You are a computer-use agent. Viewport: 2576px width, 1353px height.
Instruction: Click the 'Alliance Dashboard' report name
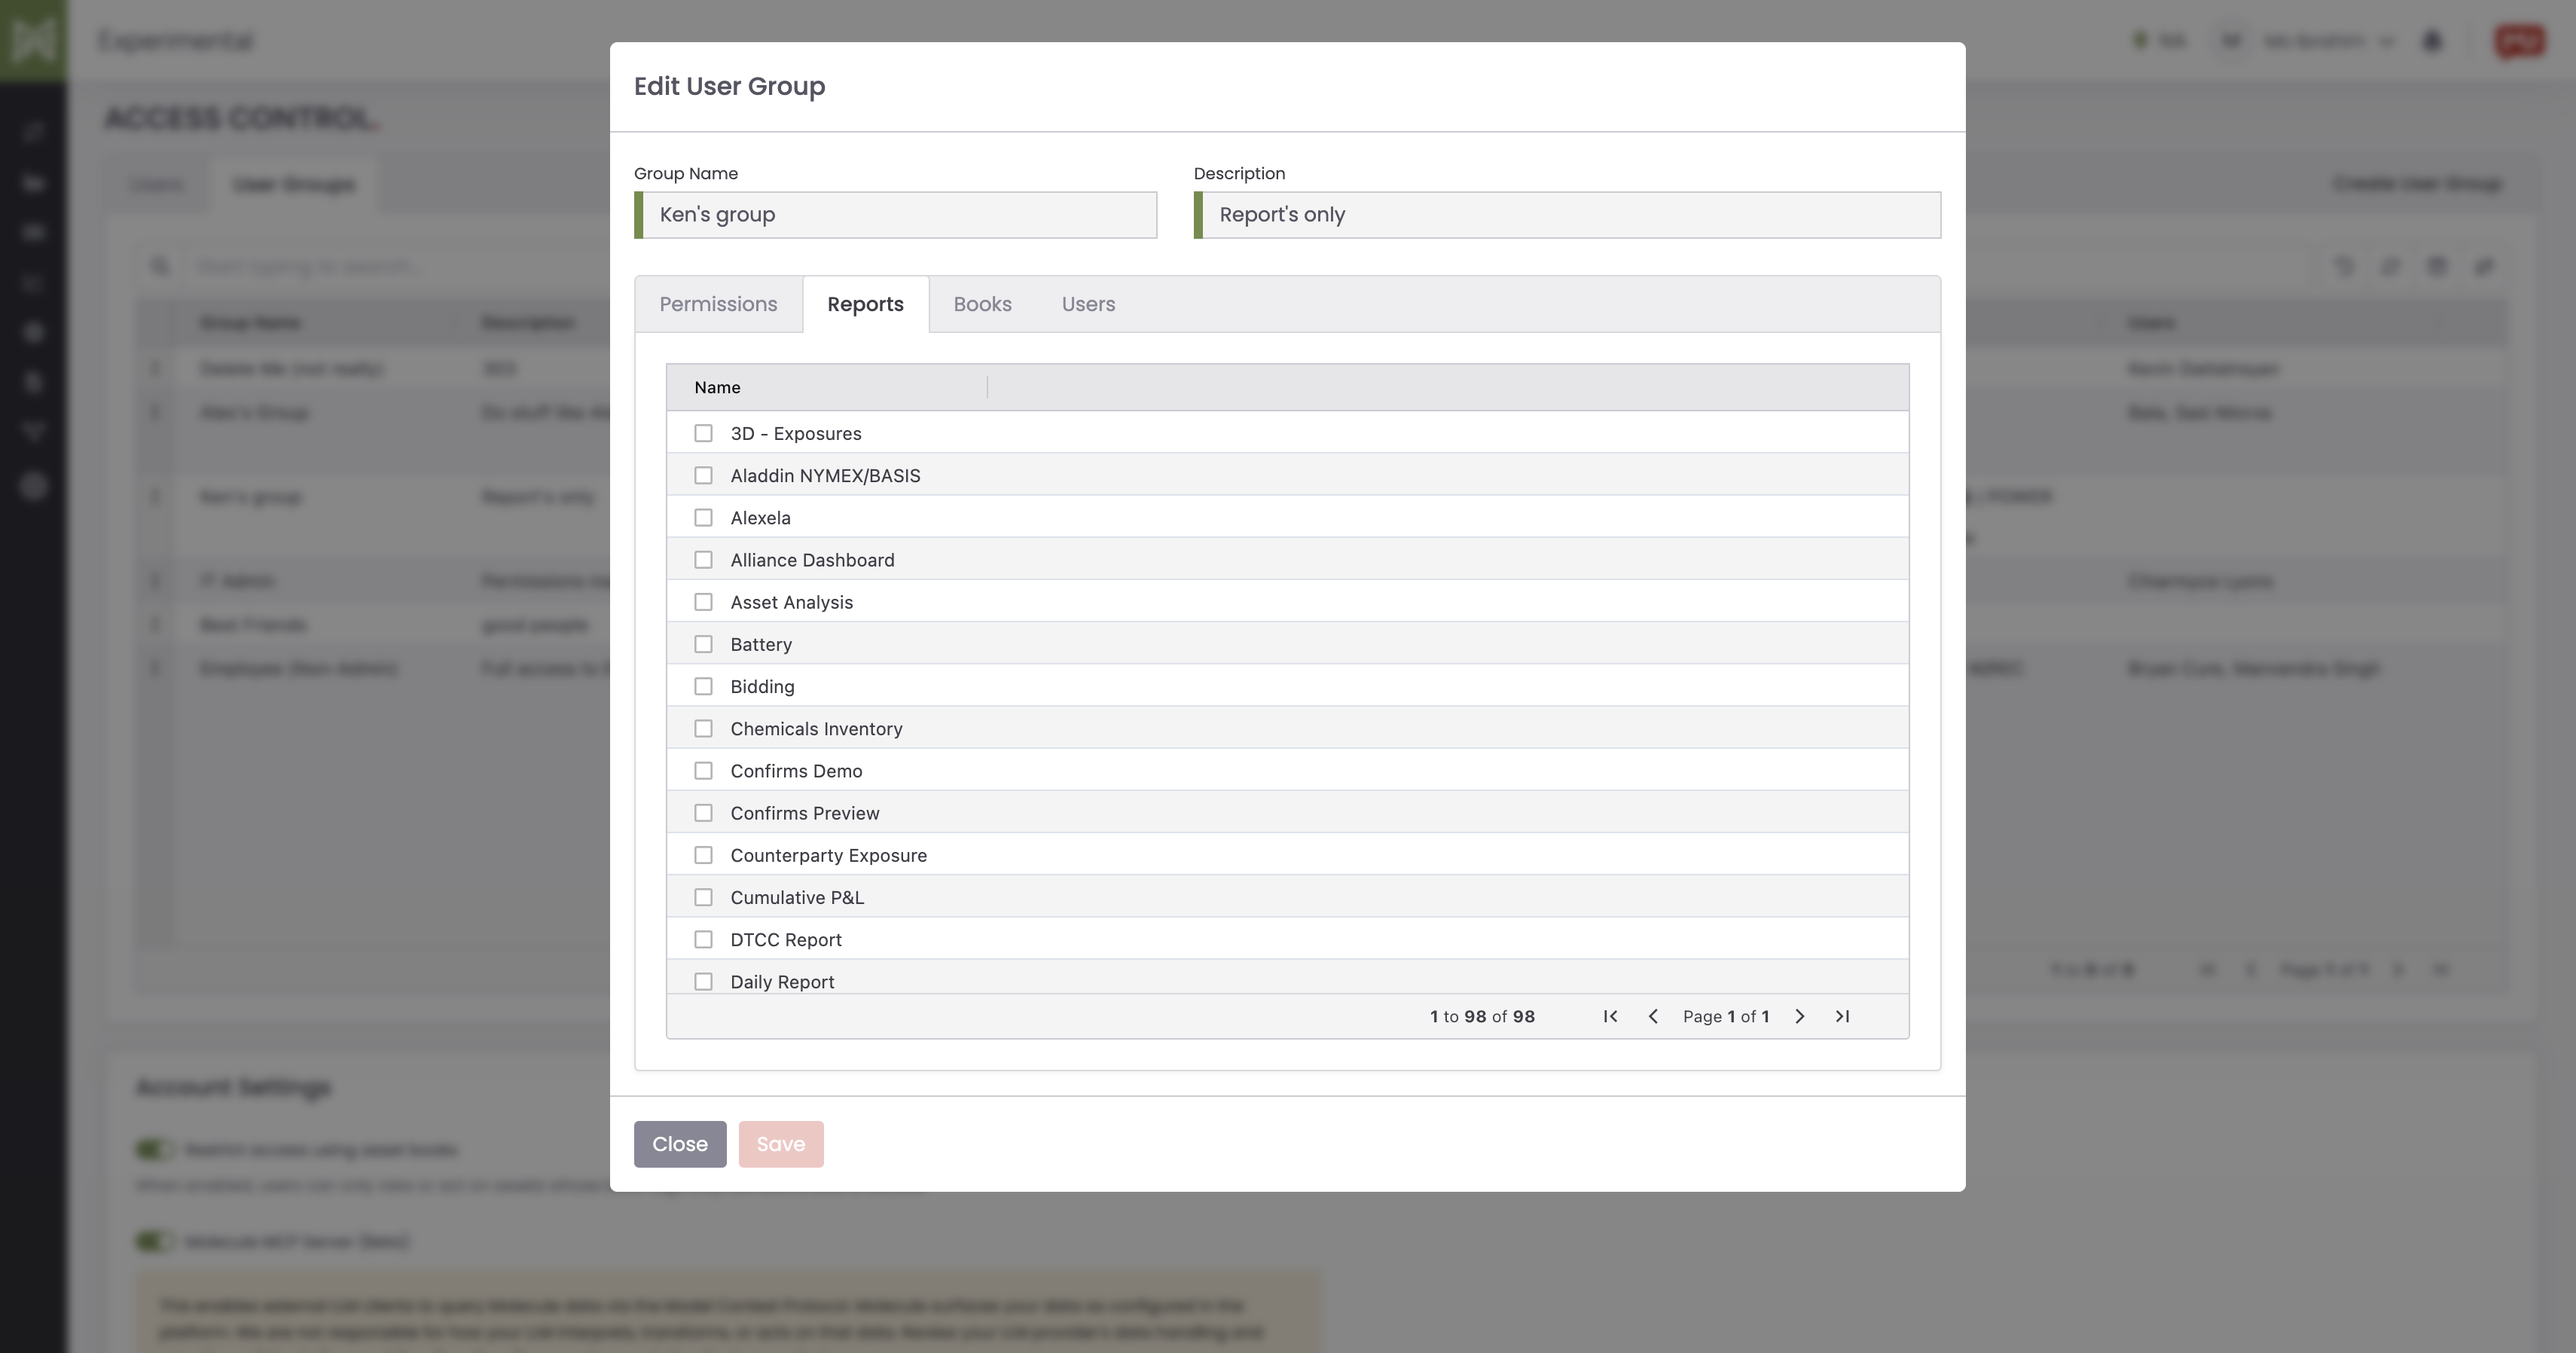tap(812, 560)
